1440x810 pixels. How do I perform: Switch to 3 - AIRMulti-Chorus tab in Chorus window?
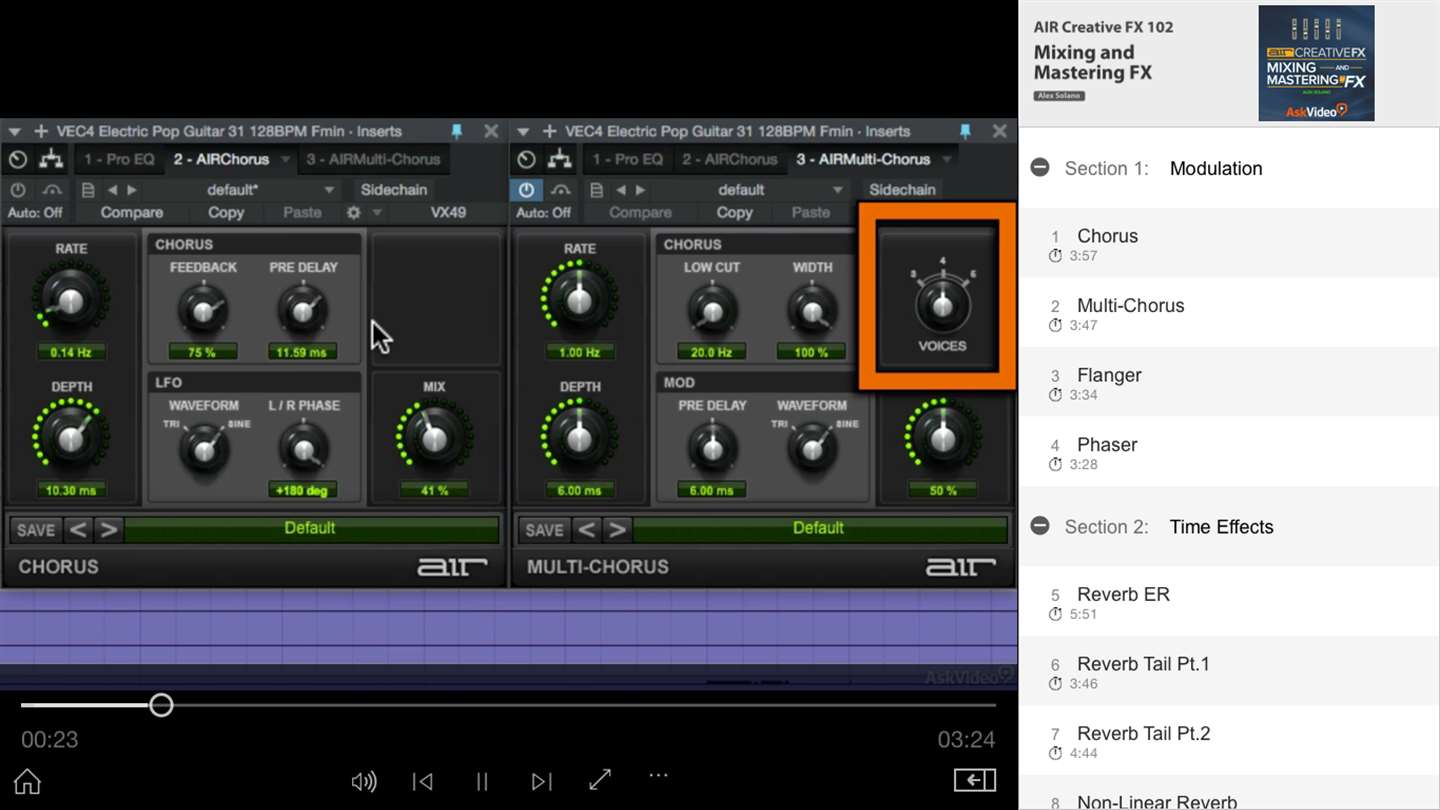point(374,159)
